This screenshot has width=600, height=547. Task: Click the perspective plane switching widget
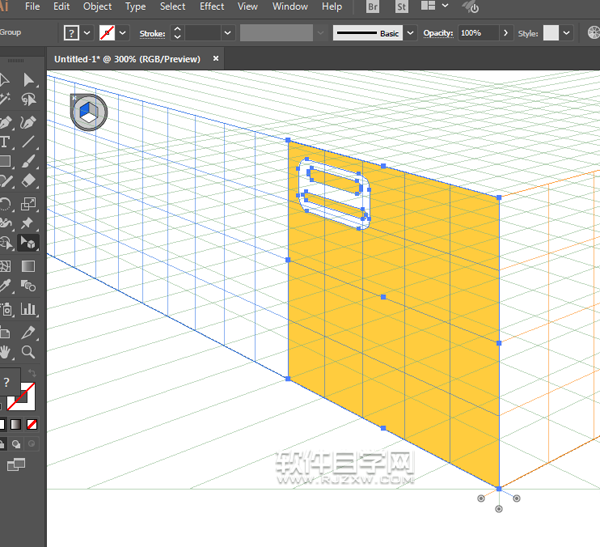tap(88, 111)
